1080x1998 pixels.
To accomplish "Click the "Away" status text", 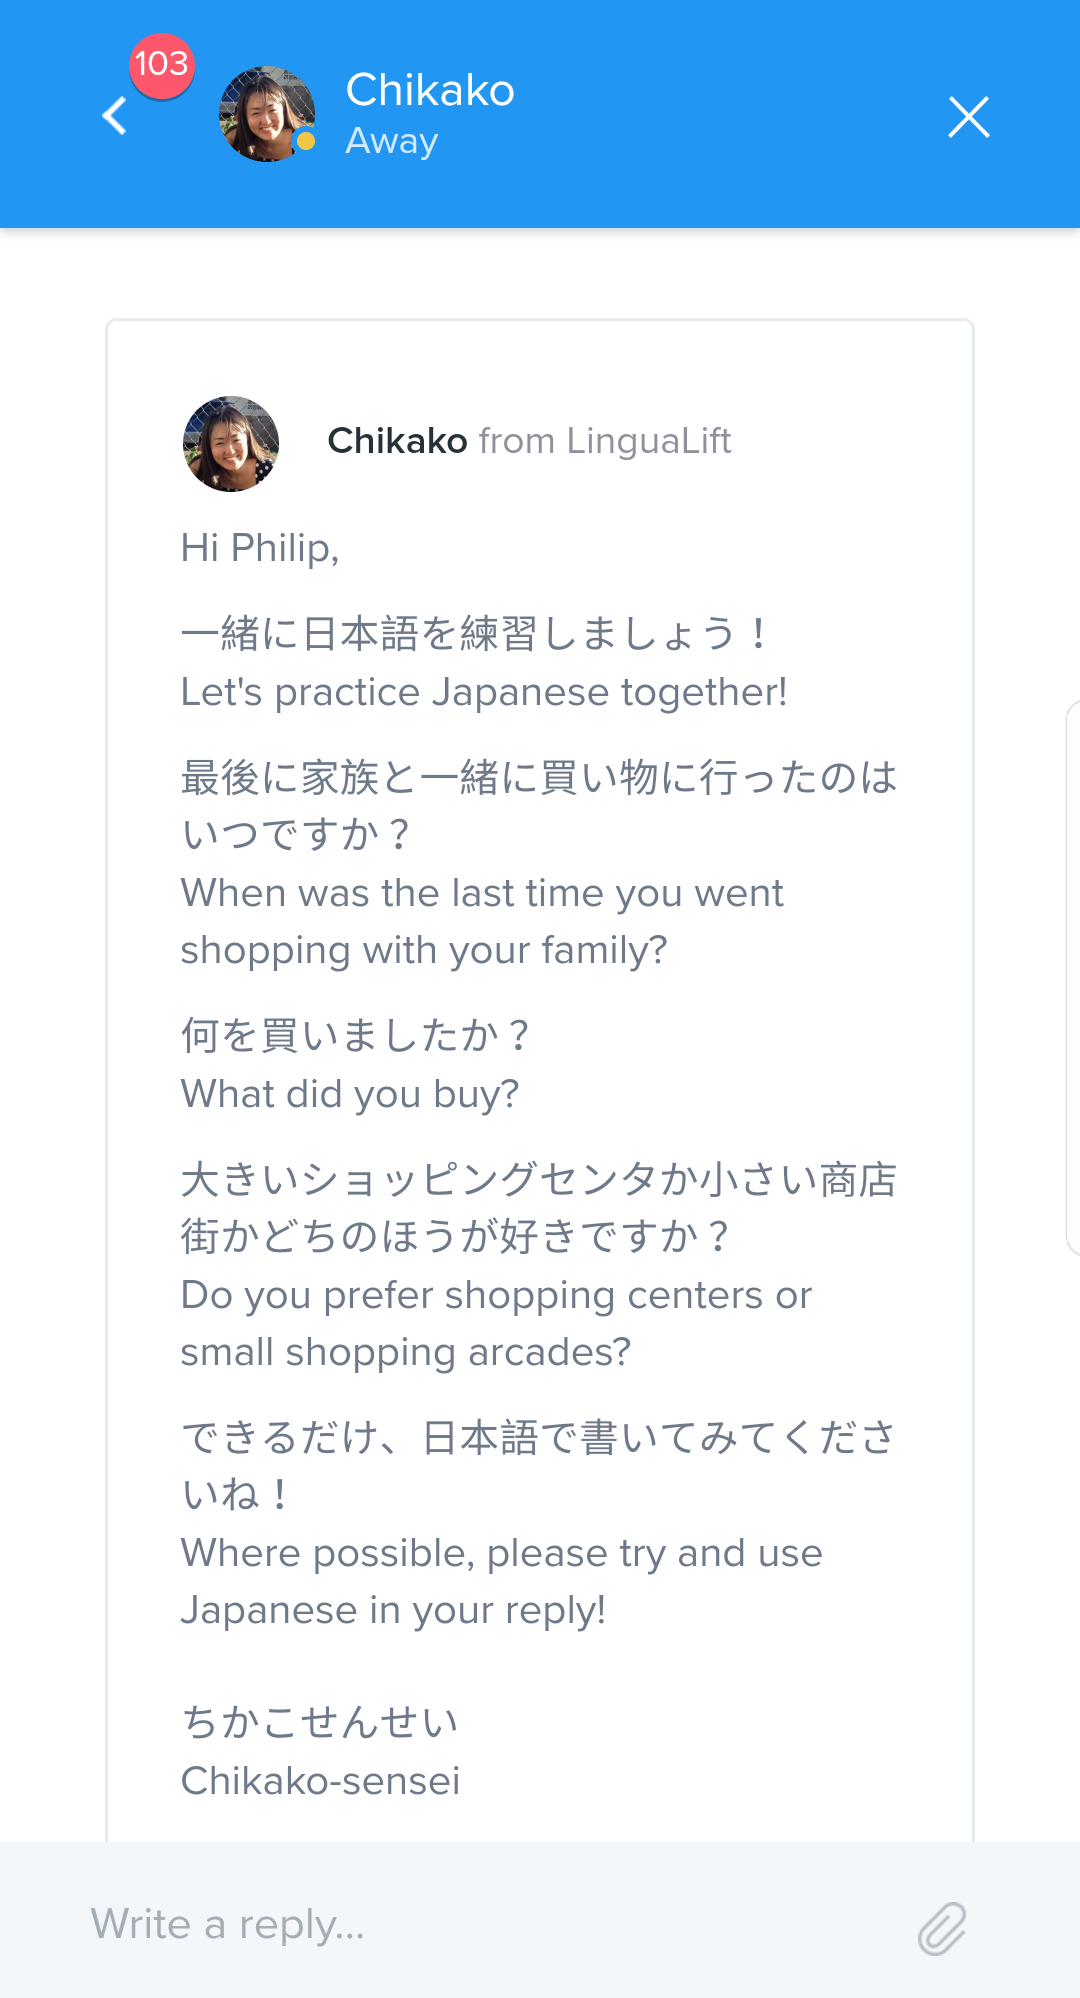I will point(392,141).
